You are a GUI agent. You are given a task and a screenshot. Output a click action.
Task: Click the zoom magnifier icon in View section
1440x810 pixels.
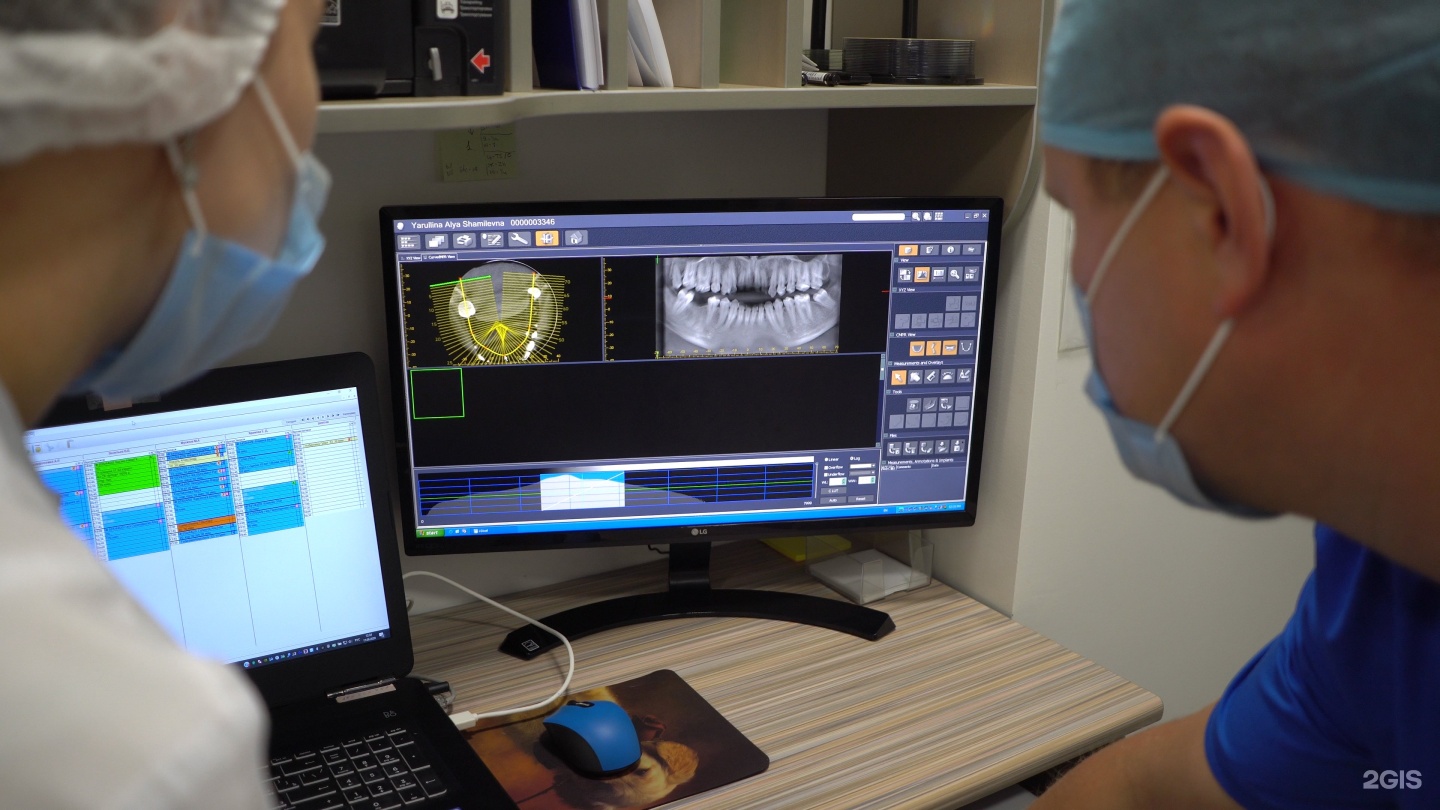[x=955, y=275]
